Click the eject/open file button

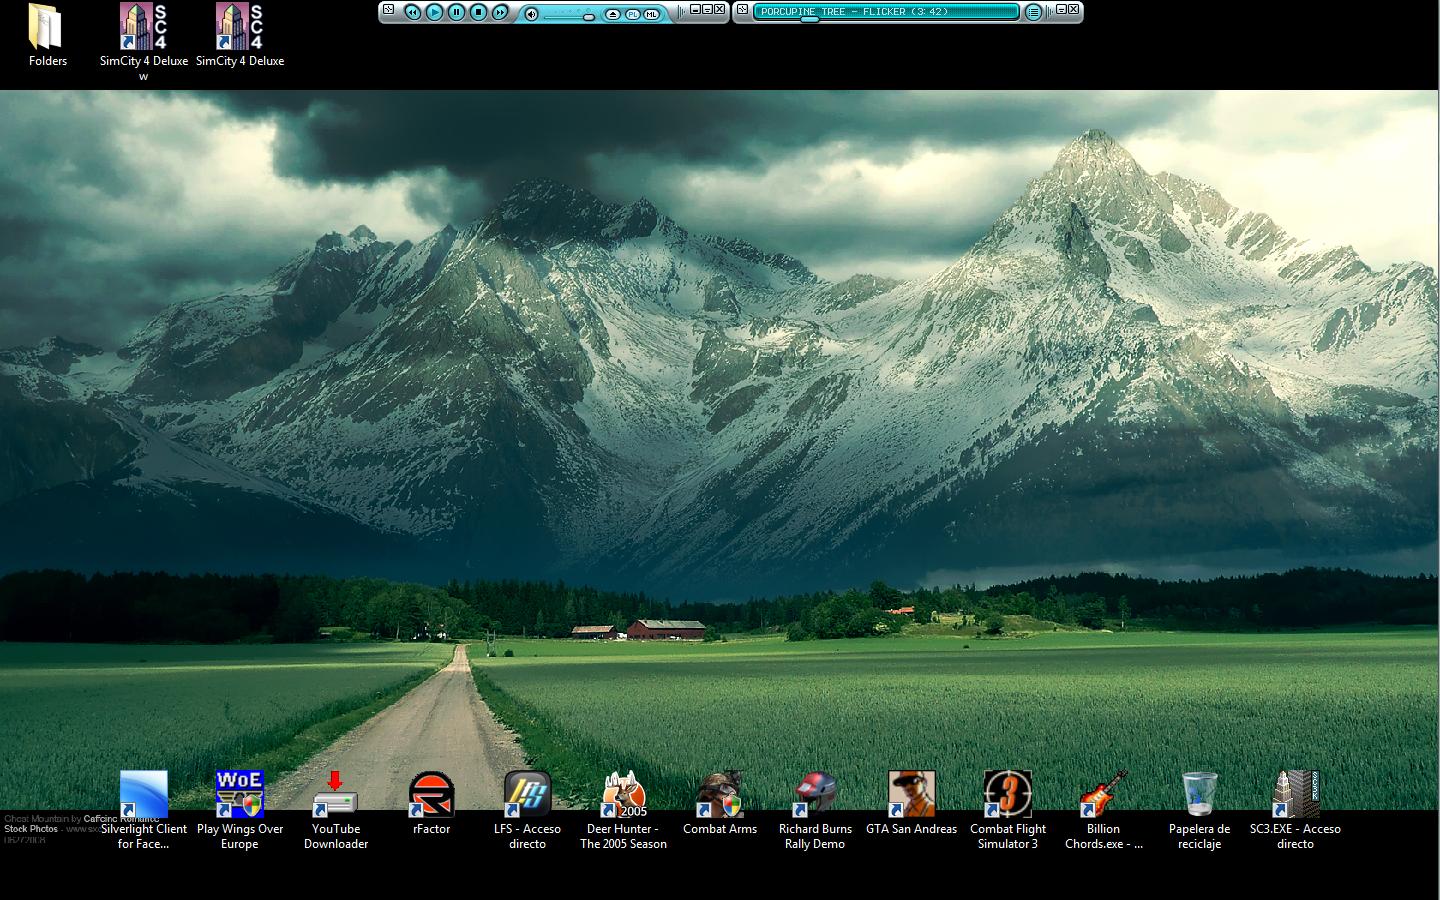pyautogui.click(x=613, y=14)
